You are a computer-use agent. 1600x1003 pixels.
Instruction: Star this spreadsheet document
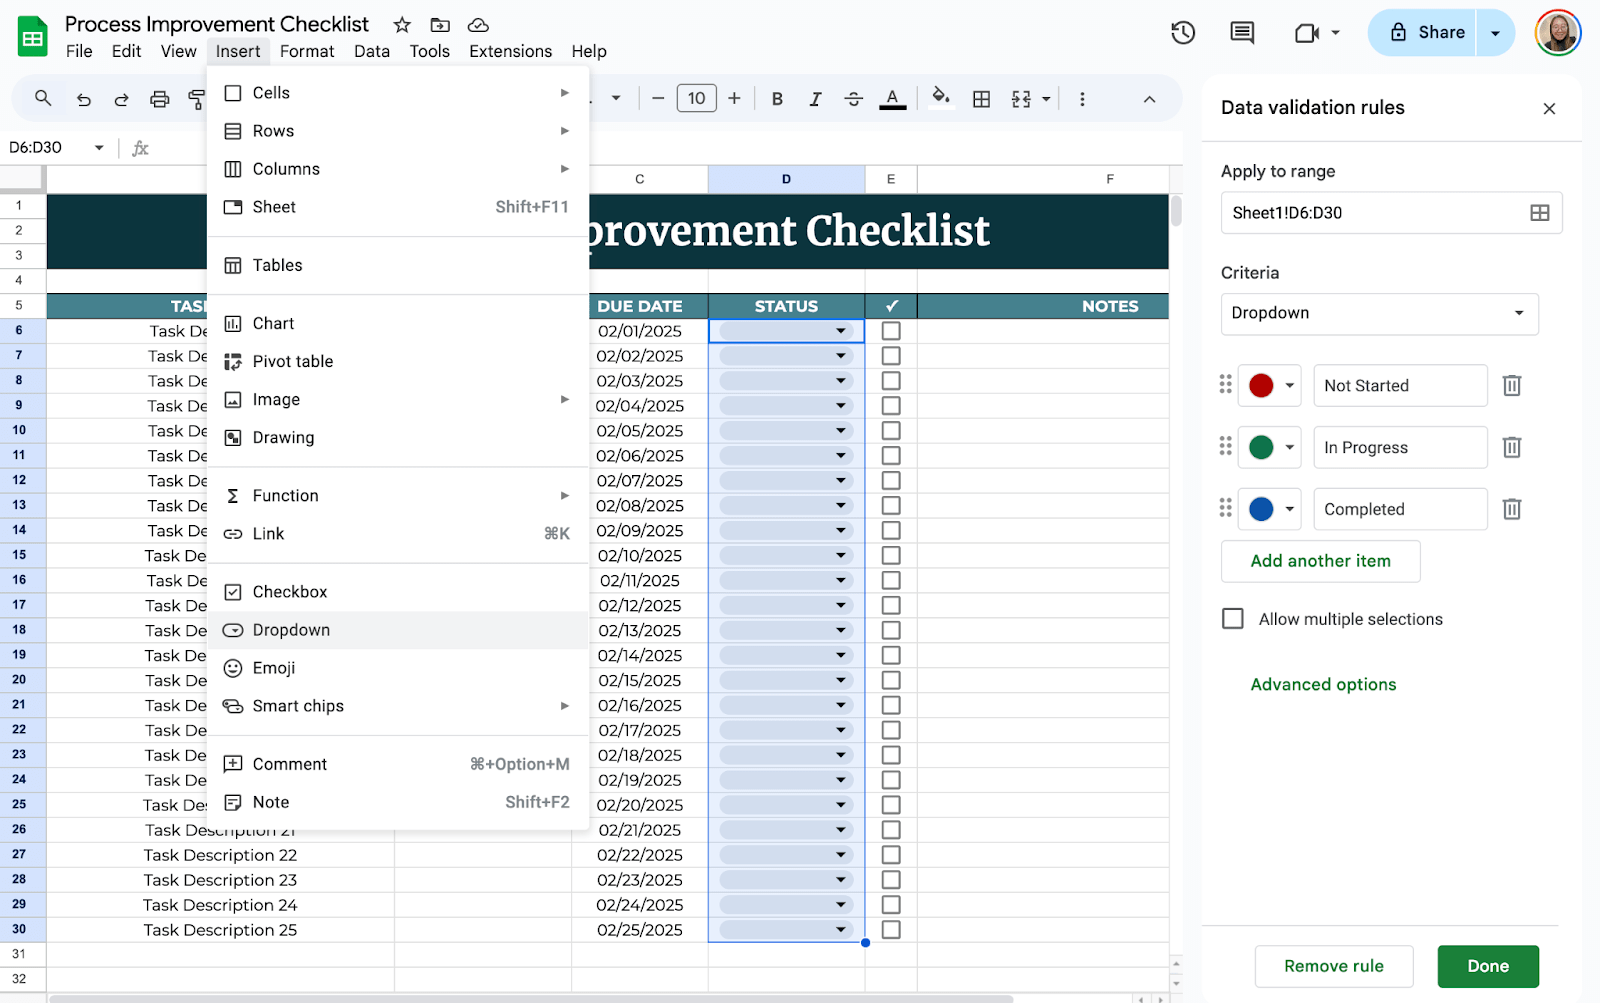tap(402, 25)
